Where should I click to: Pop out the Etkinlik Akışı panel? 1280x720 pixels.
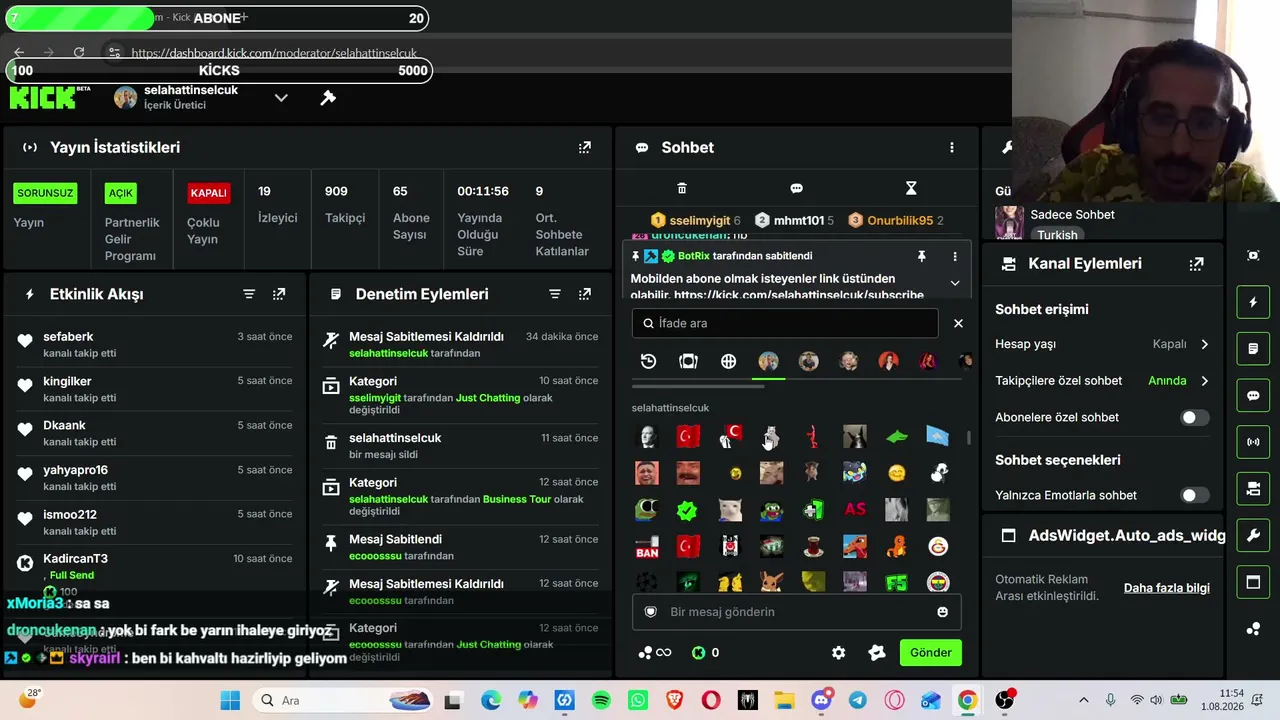(x=279, y=294)
